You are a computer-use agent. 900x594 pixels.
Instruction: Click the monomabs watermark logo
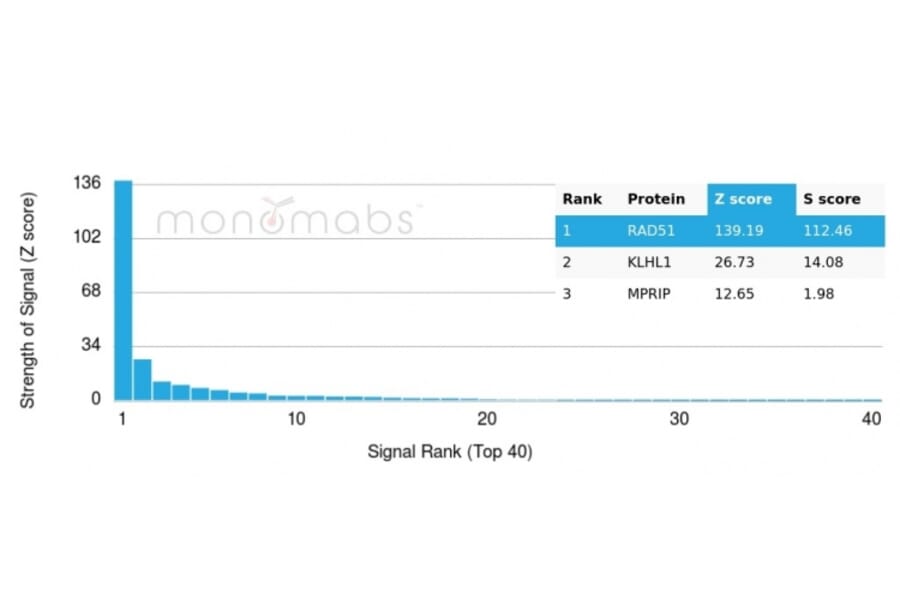click(285, 217)
